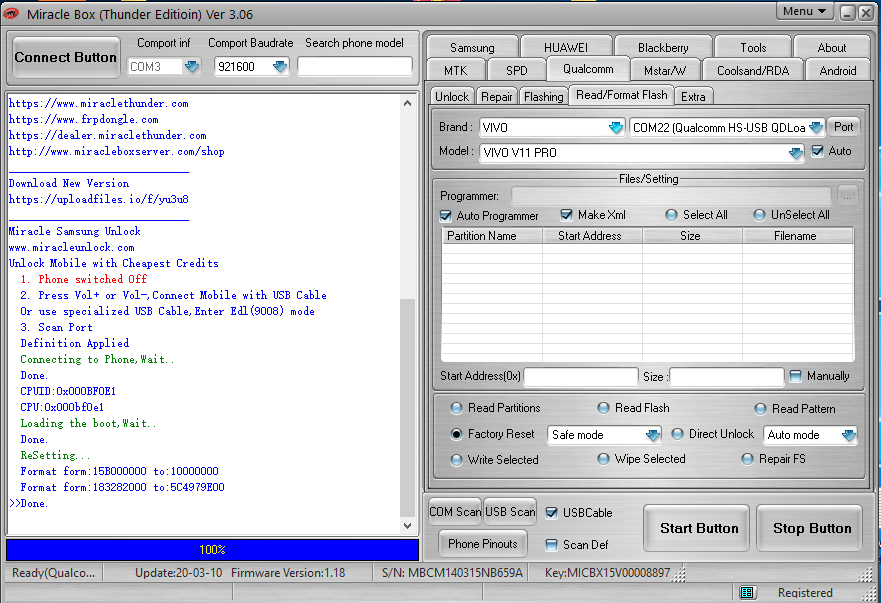Image resolution: width=881 pixels, height=603 pixels.
Task: Open the Extra sub-tab
Action: coord(693,97)
